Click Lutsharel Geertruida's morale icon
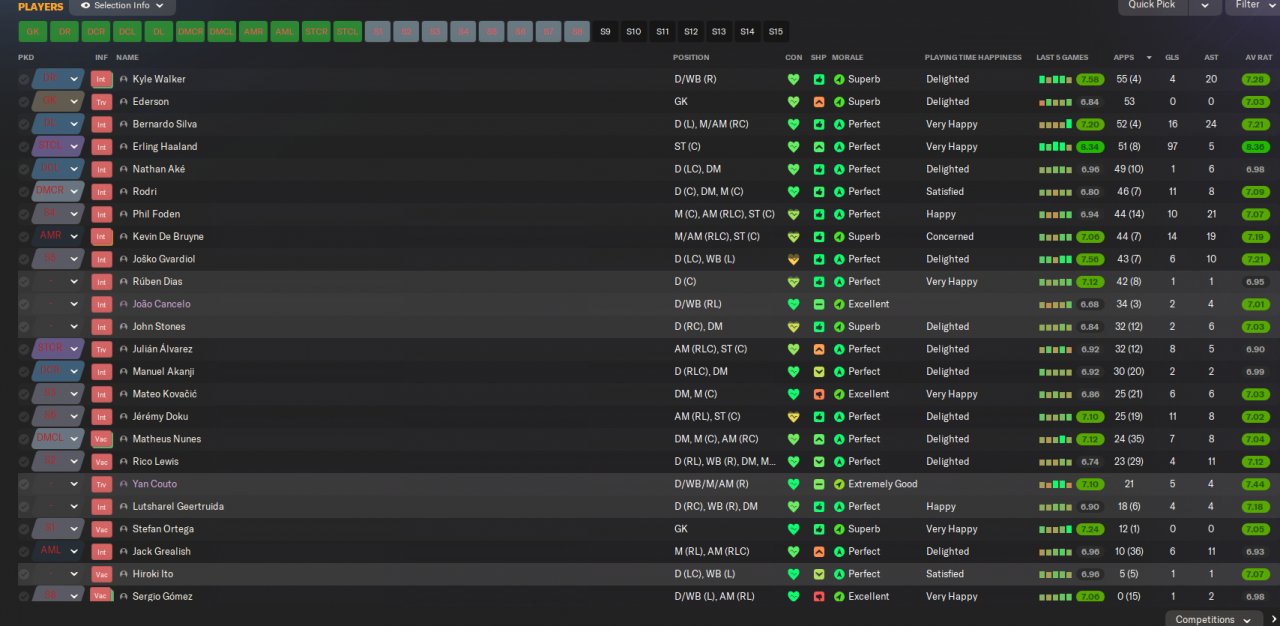The width and height of the screenshot is (1280, 626). click(838, 507)
